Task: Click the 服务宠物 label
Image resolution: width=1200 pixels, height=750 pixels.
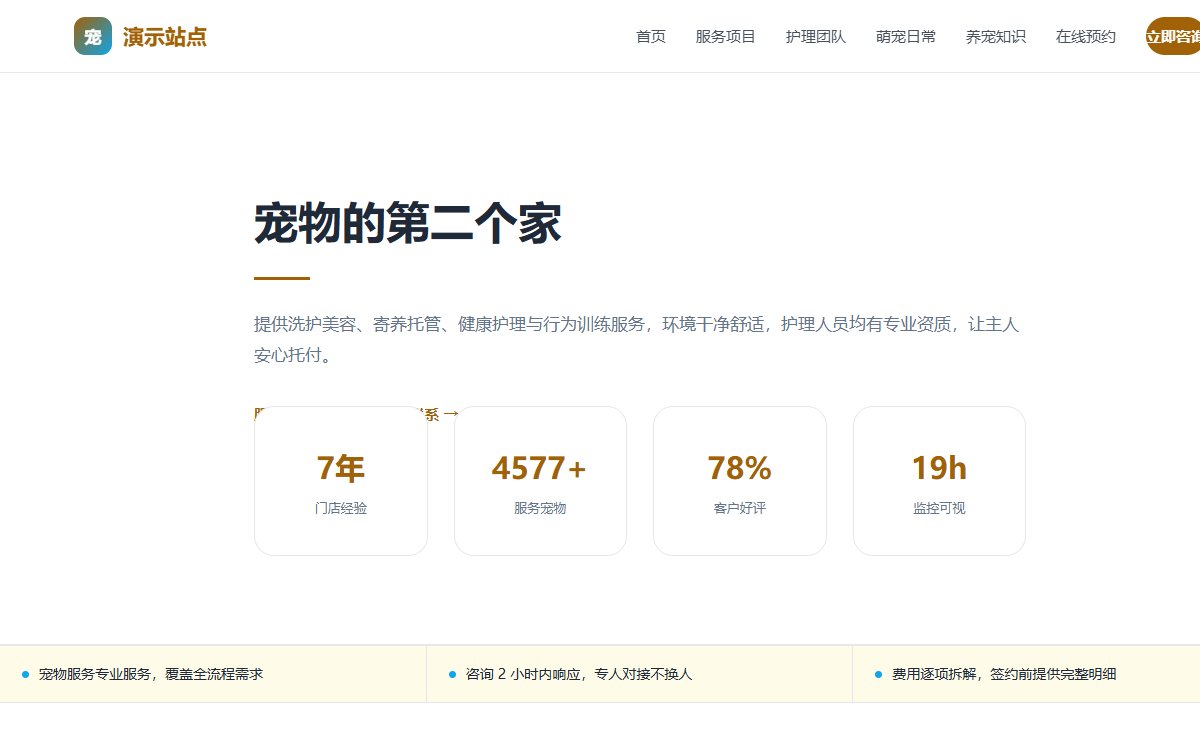Action: pos(540,508)
